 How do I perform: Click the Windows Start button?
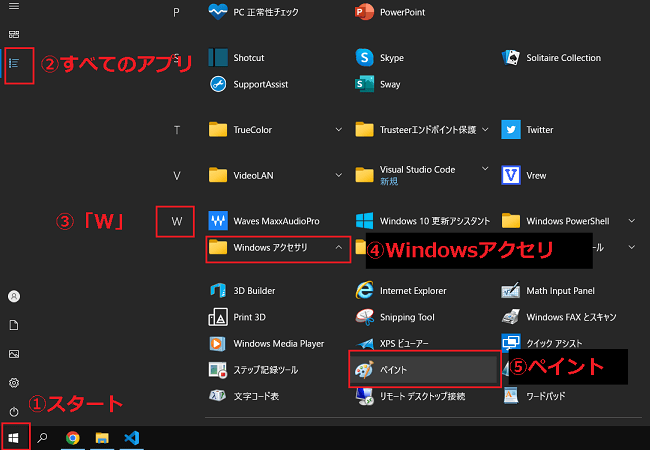point(14,438)
